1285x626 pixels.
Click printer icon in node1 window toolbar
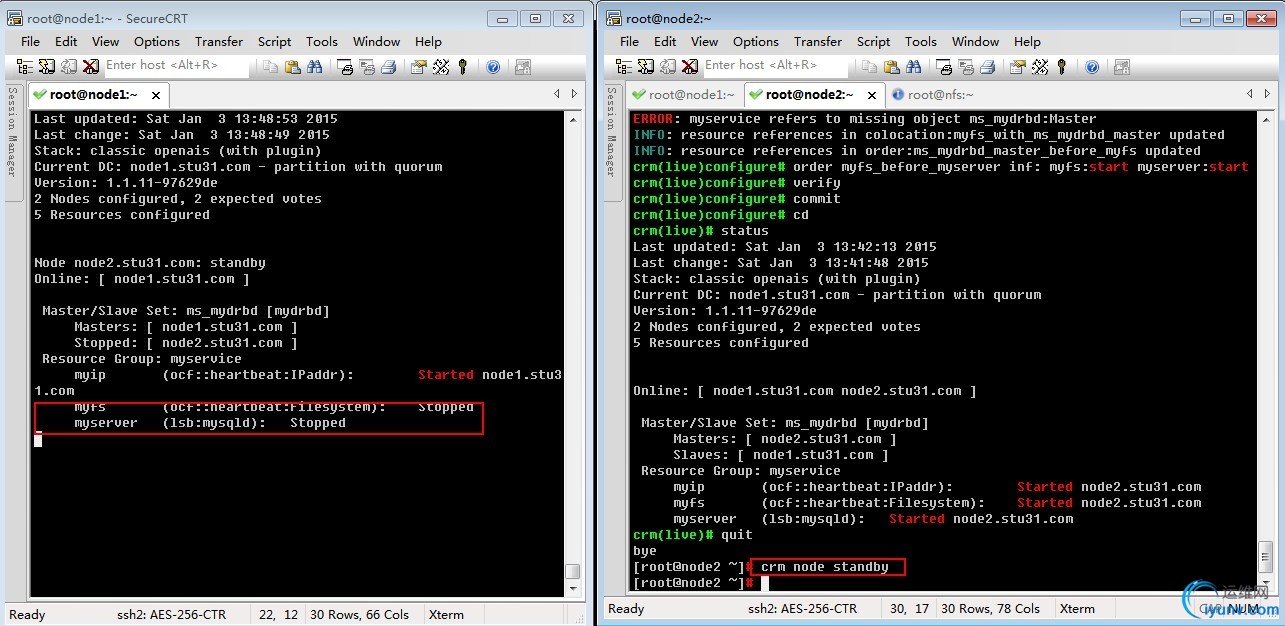tap(389, 66)
